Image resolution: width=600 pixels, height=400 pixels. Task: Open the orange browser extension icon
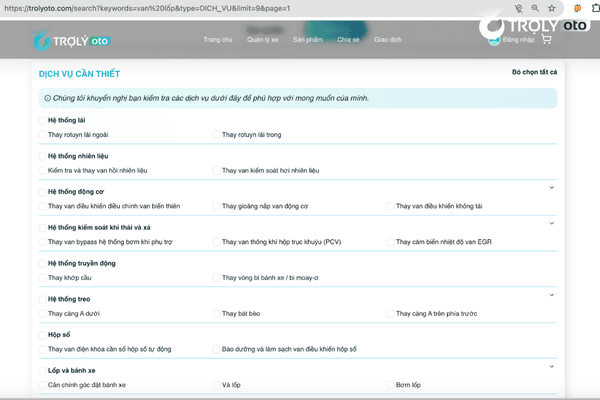pyautogui.click(x=577, y=8)
